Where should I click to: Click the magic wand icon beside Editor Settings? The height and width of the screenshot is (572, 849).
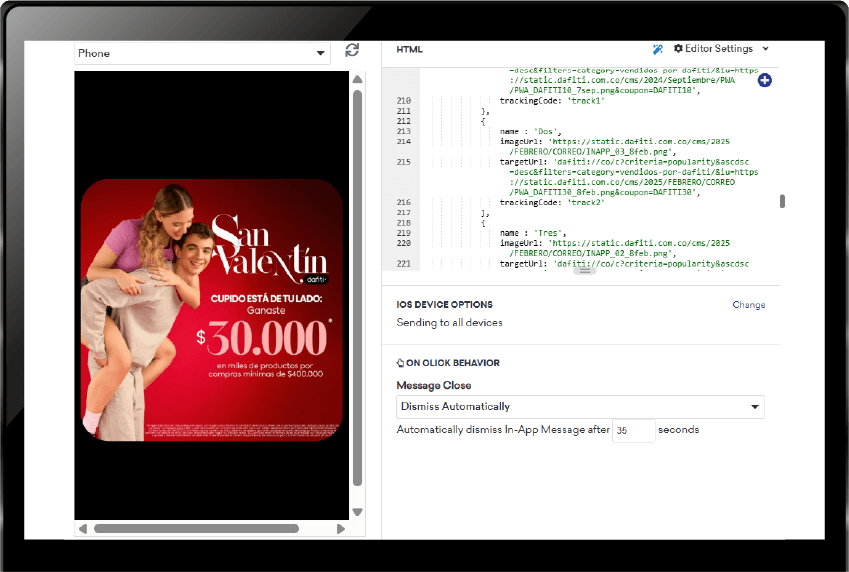[658, 49]
